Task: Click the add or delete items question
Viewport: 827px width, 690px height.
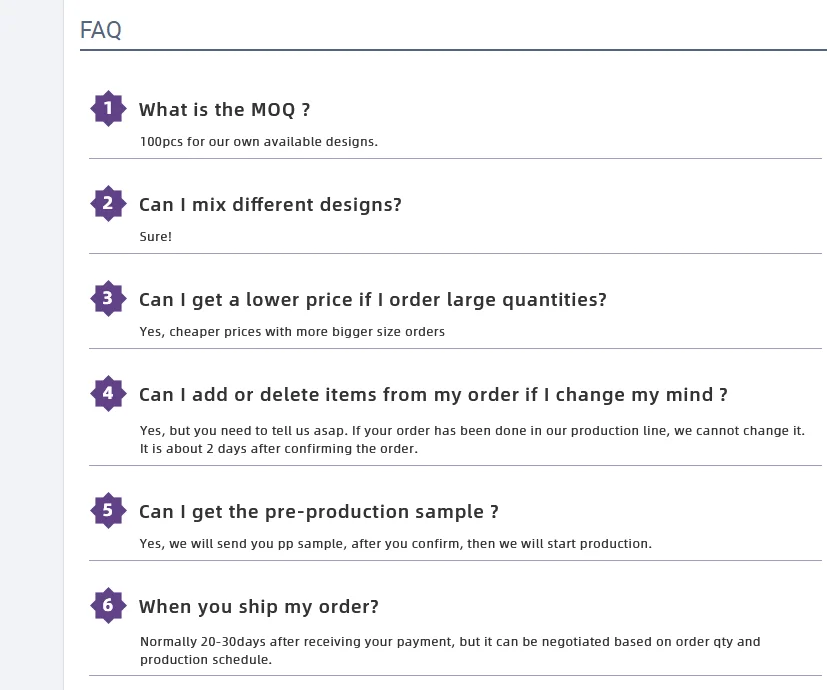Action: (433, 395)
